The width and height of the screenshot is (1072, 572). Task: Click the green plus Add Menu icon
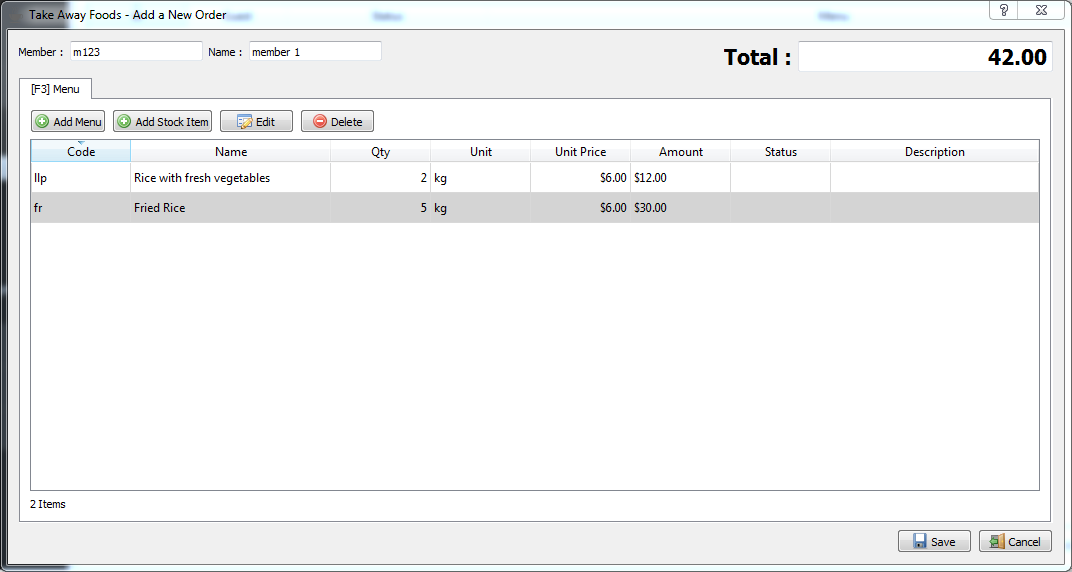click(41, 122)
